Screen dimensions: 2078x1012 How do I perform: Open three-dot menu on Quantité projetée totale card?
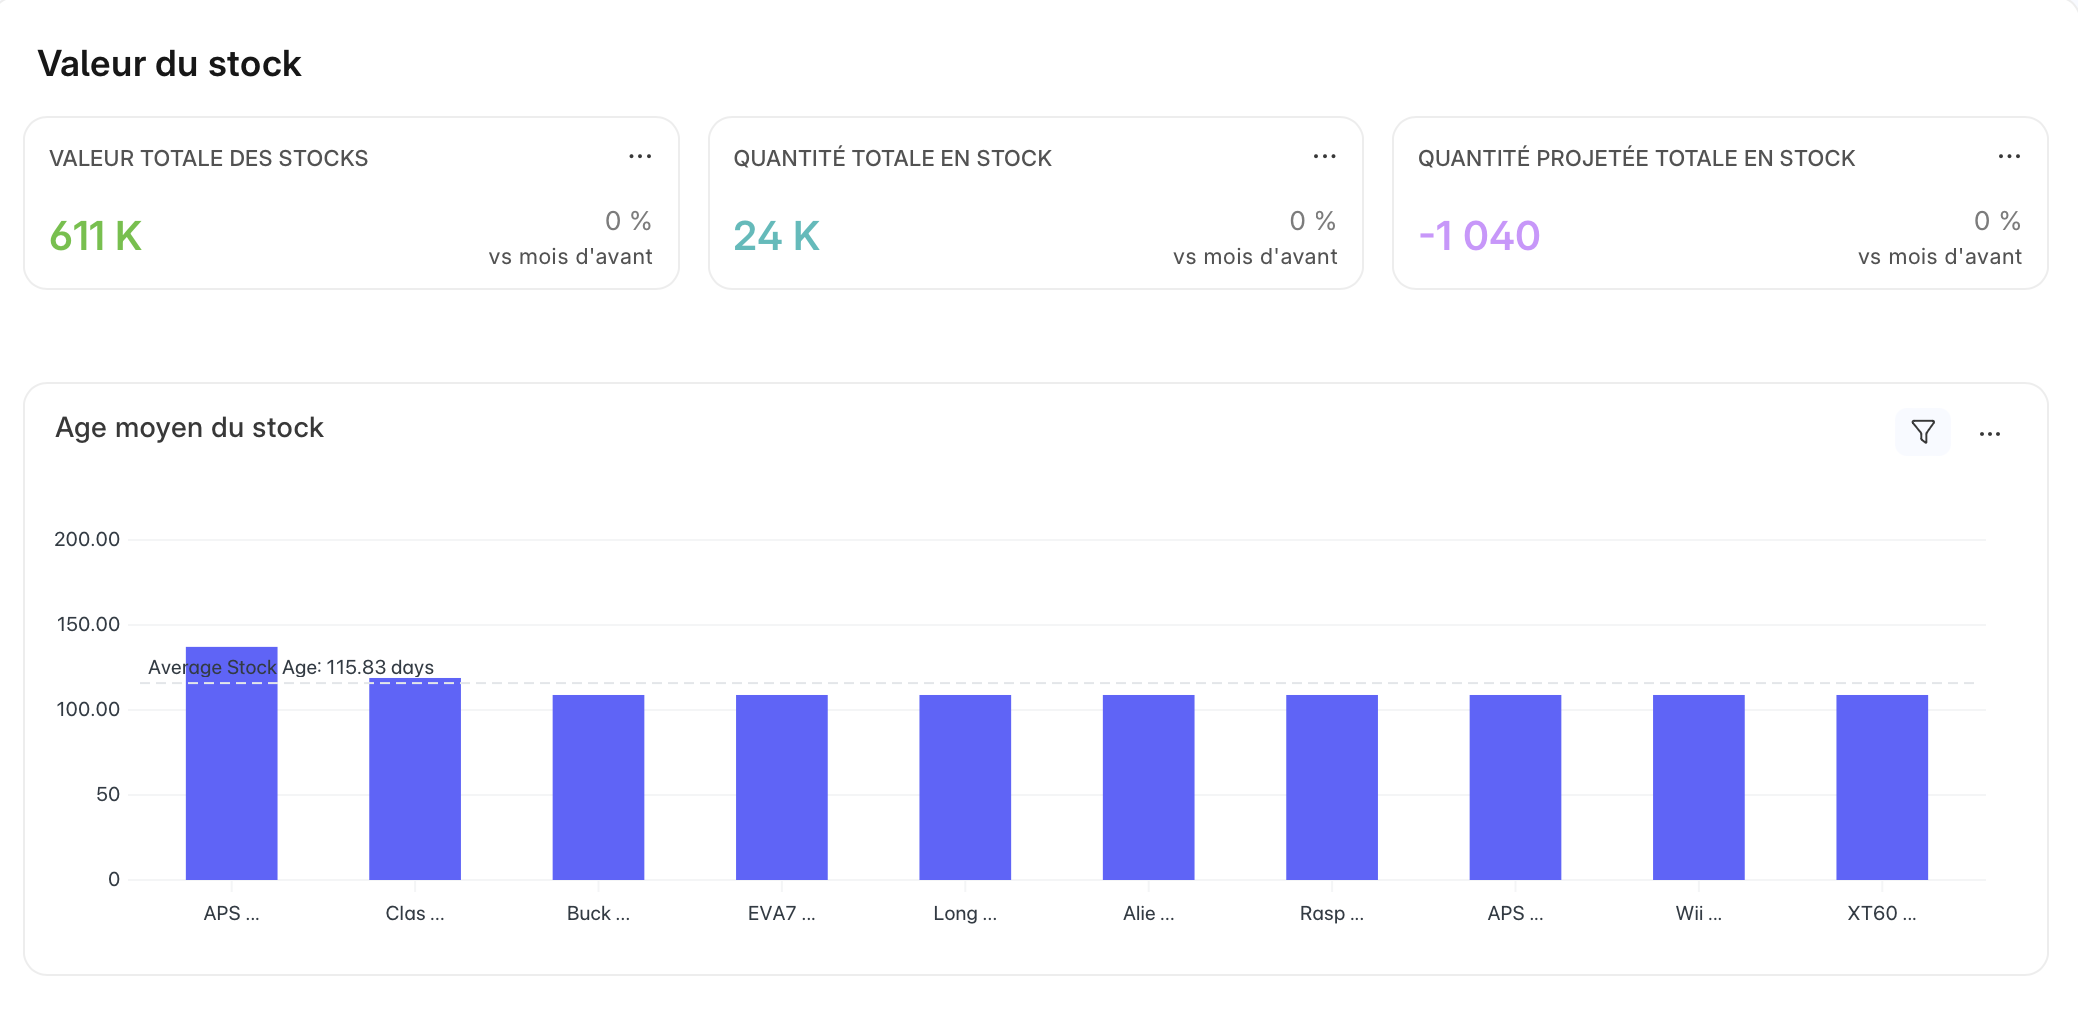[2009, 157]
